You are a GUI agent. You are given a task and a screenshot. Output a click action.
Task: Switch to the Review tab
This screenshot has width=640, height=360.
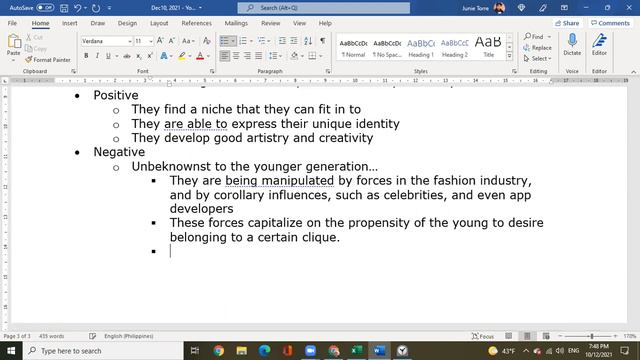pyautogui.click(x=271, y=23)
